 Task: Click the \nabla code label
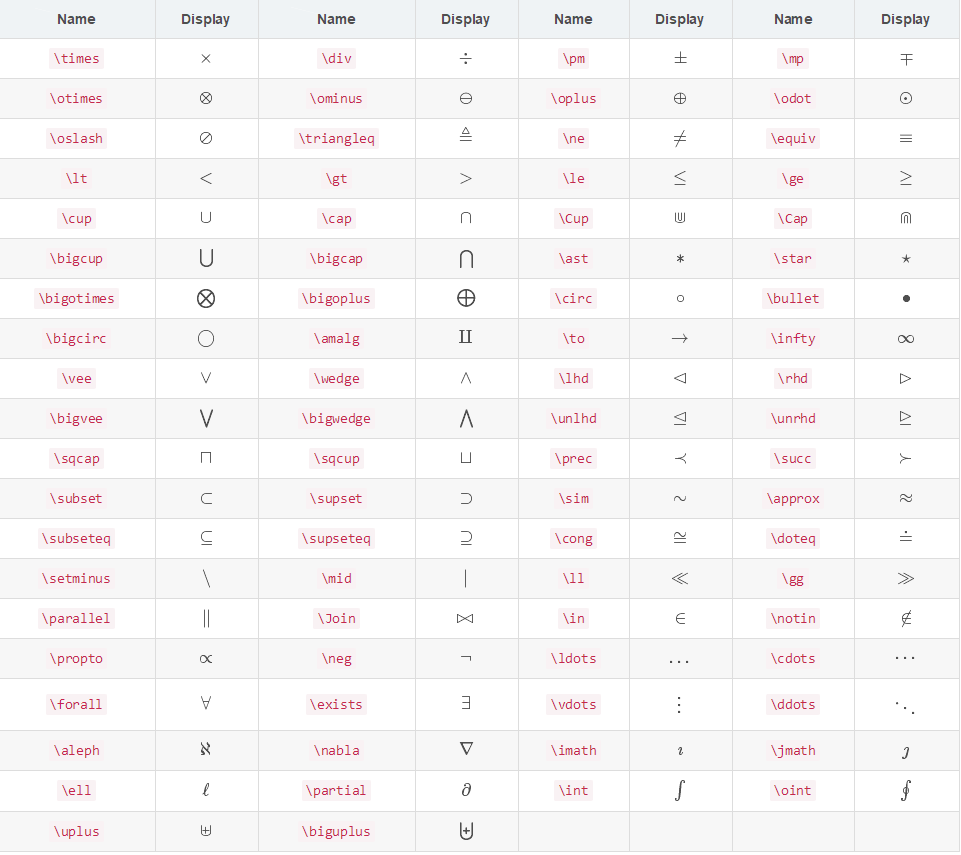pyautogui.click(x=336, y=750)
